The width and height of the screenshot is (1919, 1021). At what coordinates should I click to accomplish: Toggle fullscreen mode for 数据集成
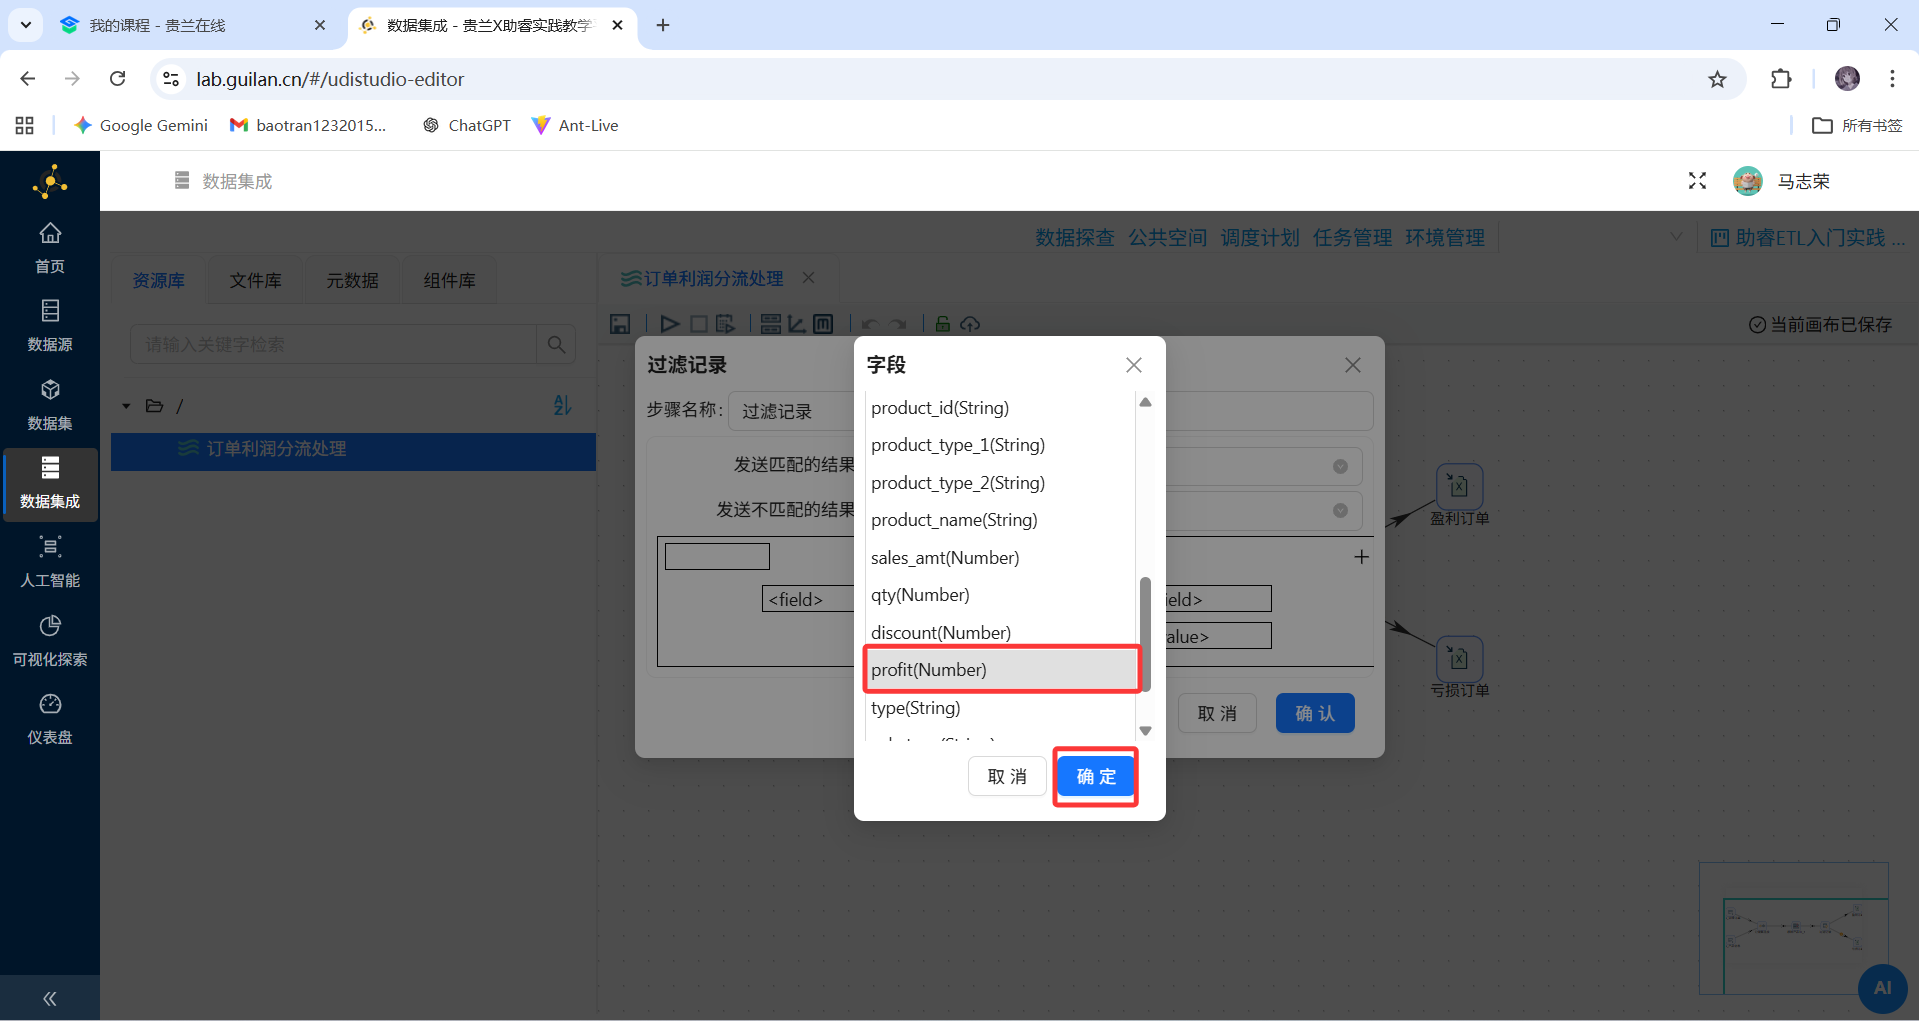click(1697, 181)
